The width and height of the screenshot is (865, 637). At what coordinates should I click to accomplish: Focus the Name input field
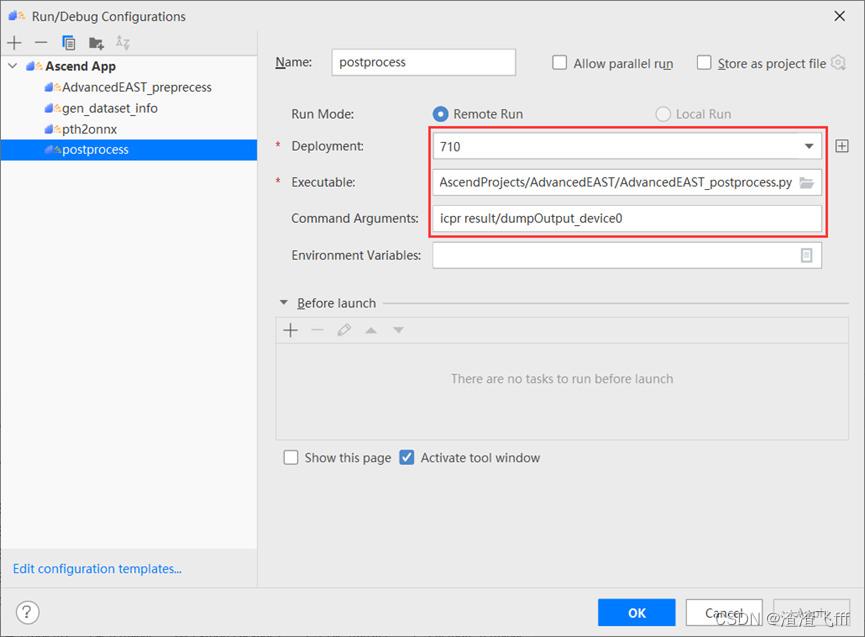(423, 62)
